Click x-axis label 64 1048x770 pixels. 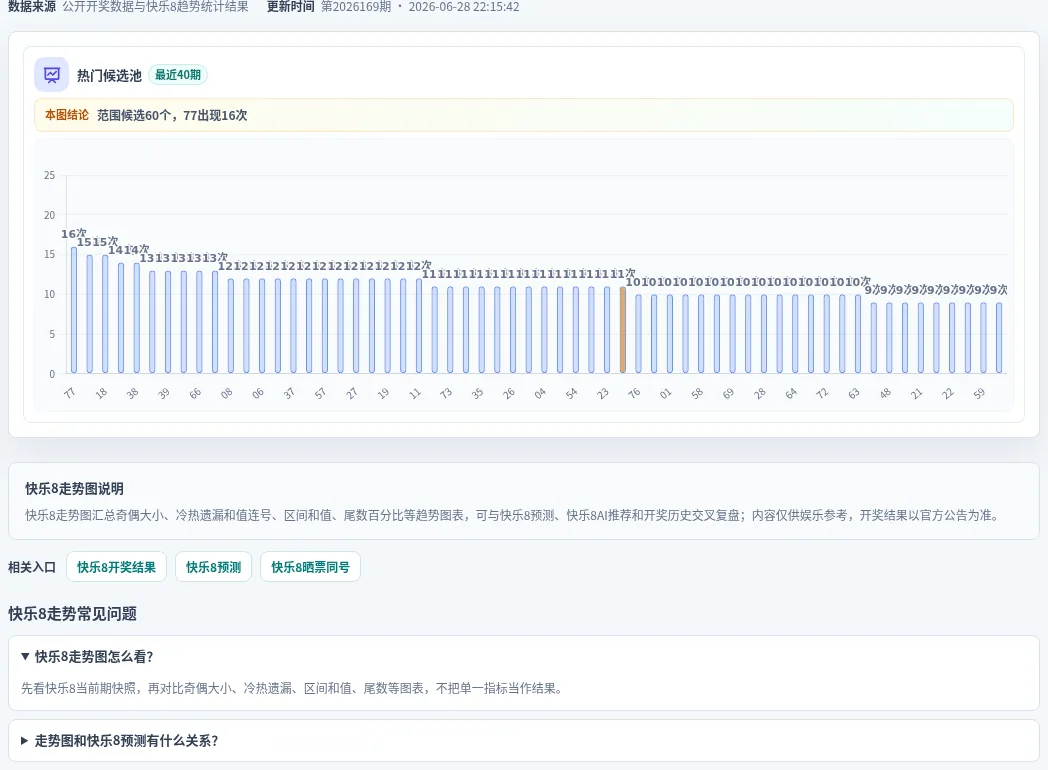pyautogui.click(x=791, y=393)
